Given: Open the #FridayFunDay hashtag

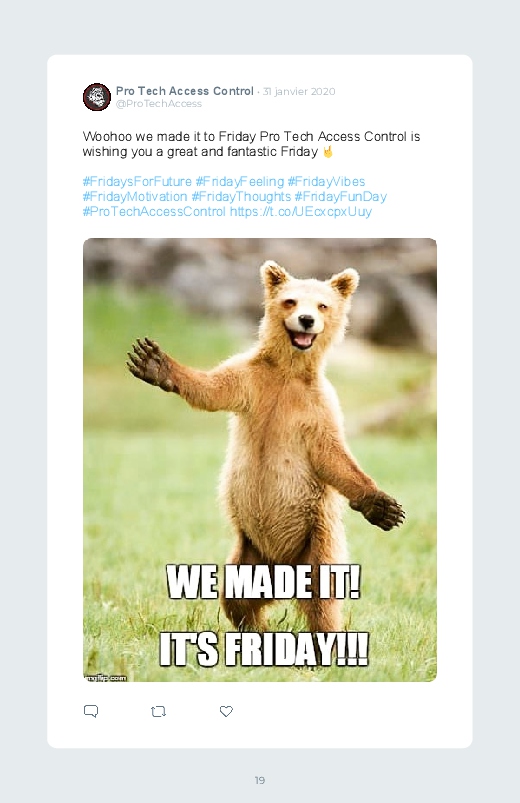Looking at the screenshot, I should (341, 197).
